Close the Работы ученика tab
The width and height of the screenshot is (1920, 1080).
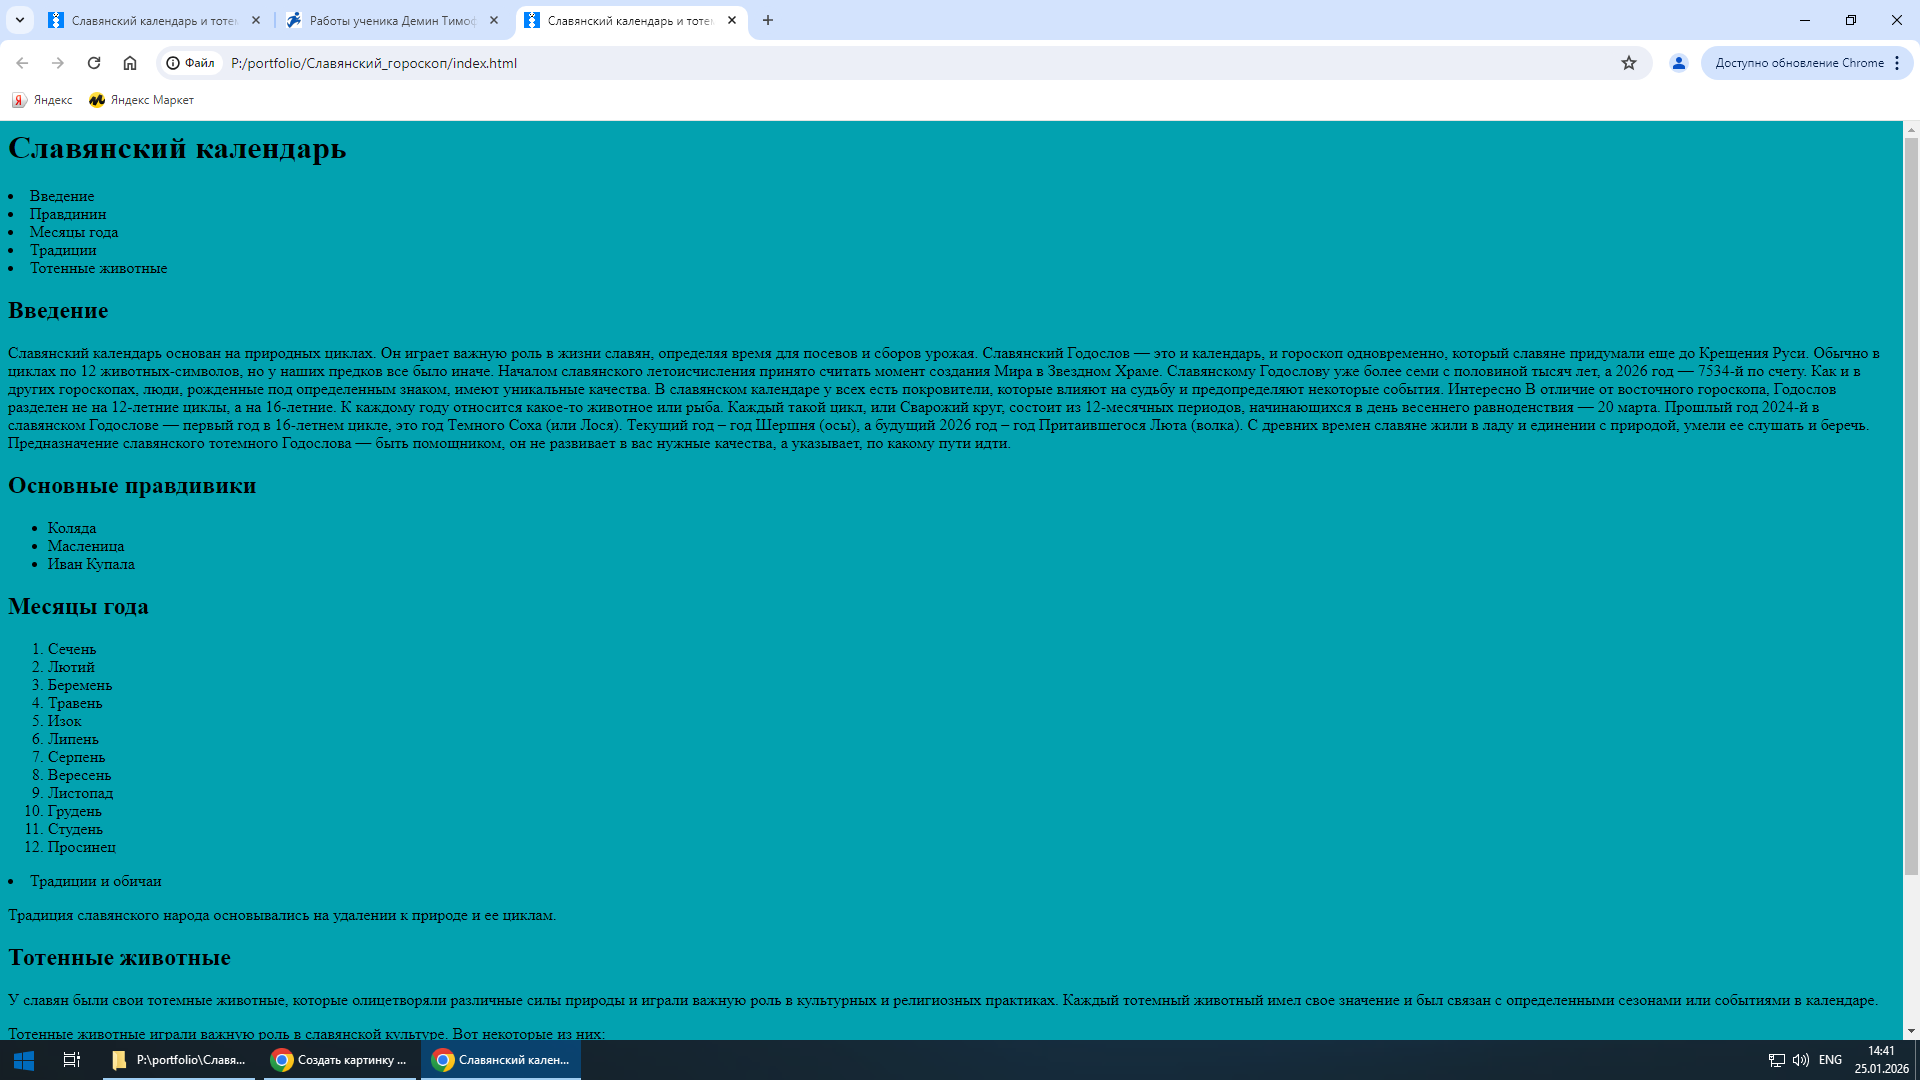(494, 20)
